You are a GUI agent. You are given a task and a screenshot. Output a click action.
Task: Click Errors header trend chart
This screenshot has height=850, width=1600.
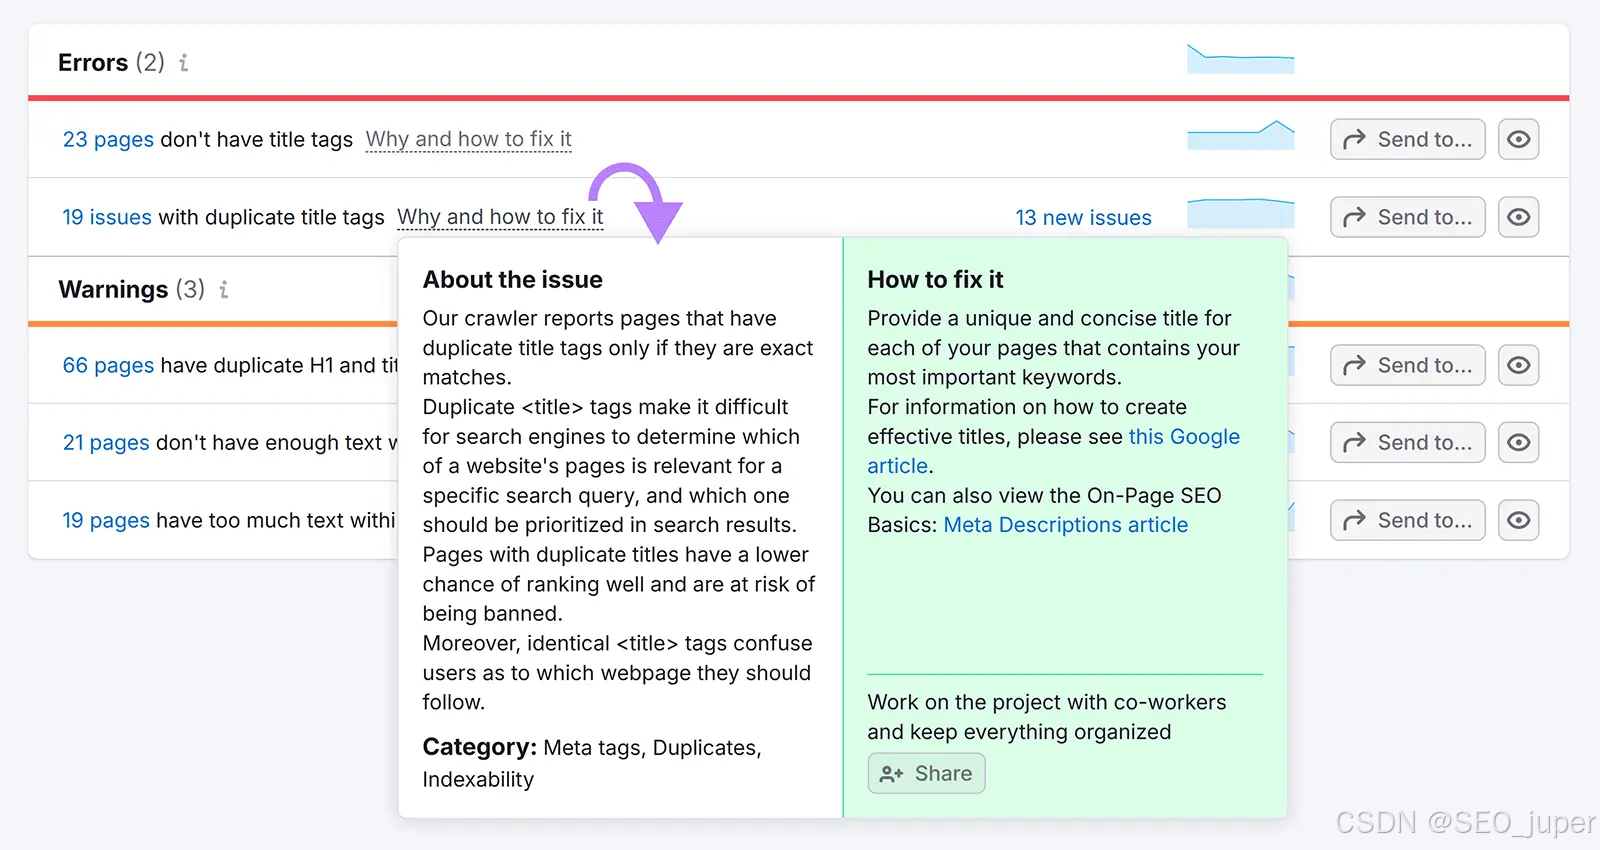click(x=1241, y=58)
